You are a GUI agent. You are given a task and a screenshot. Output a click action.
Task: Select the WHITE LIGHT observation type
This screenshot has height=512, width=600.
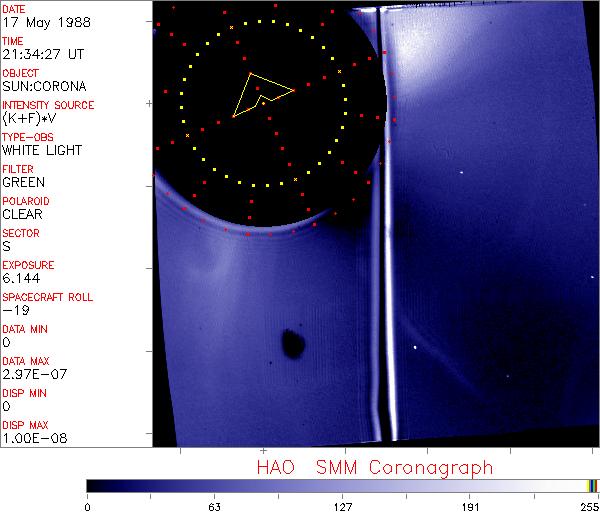point(41,151)
